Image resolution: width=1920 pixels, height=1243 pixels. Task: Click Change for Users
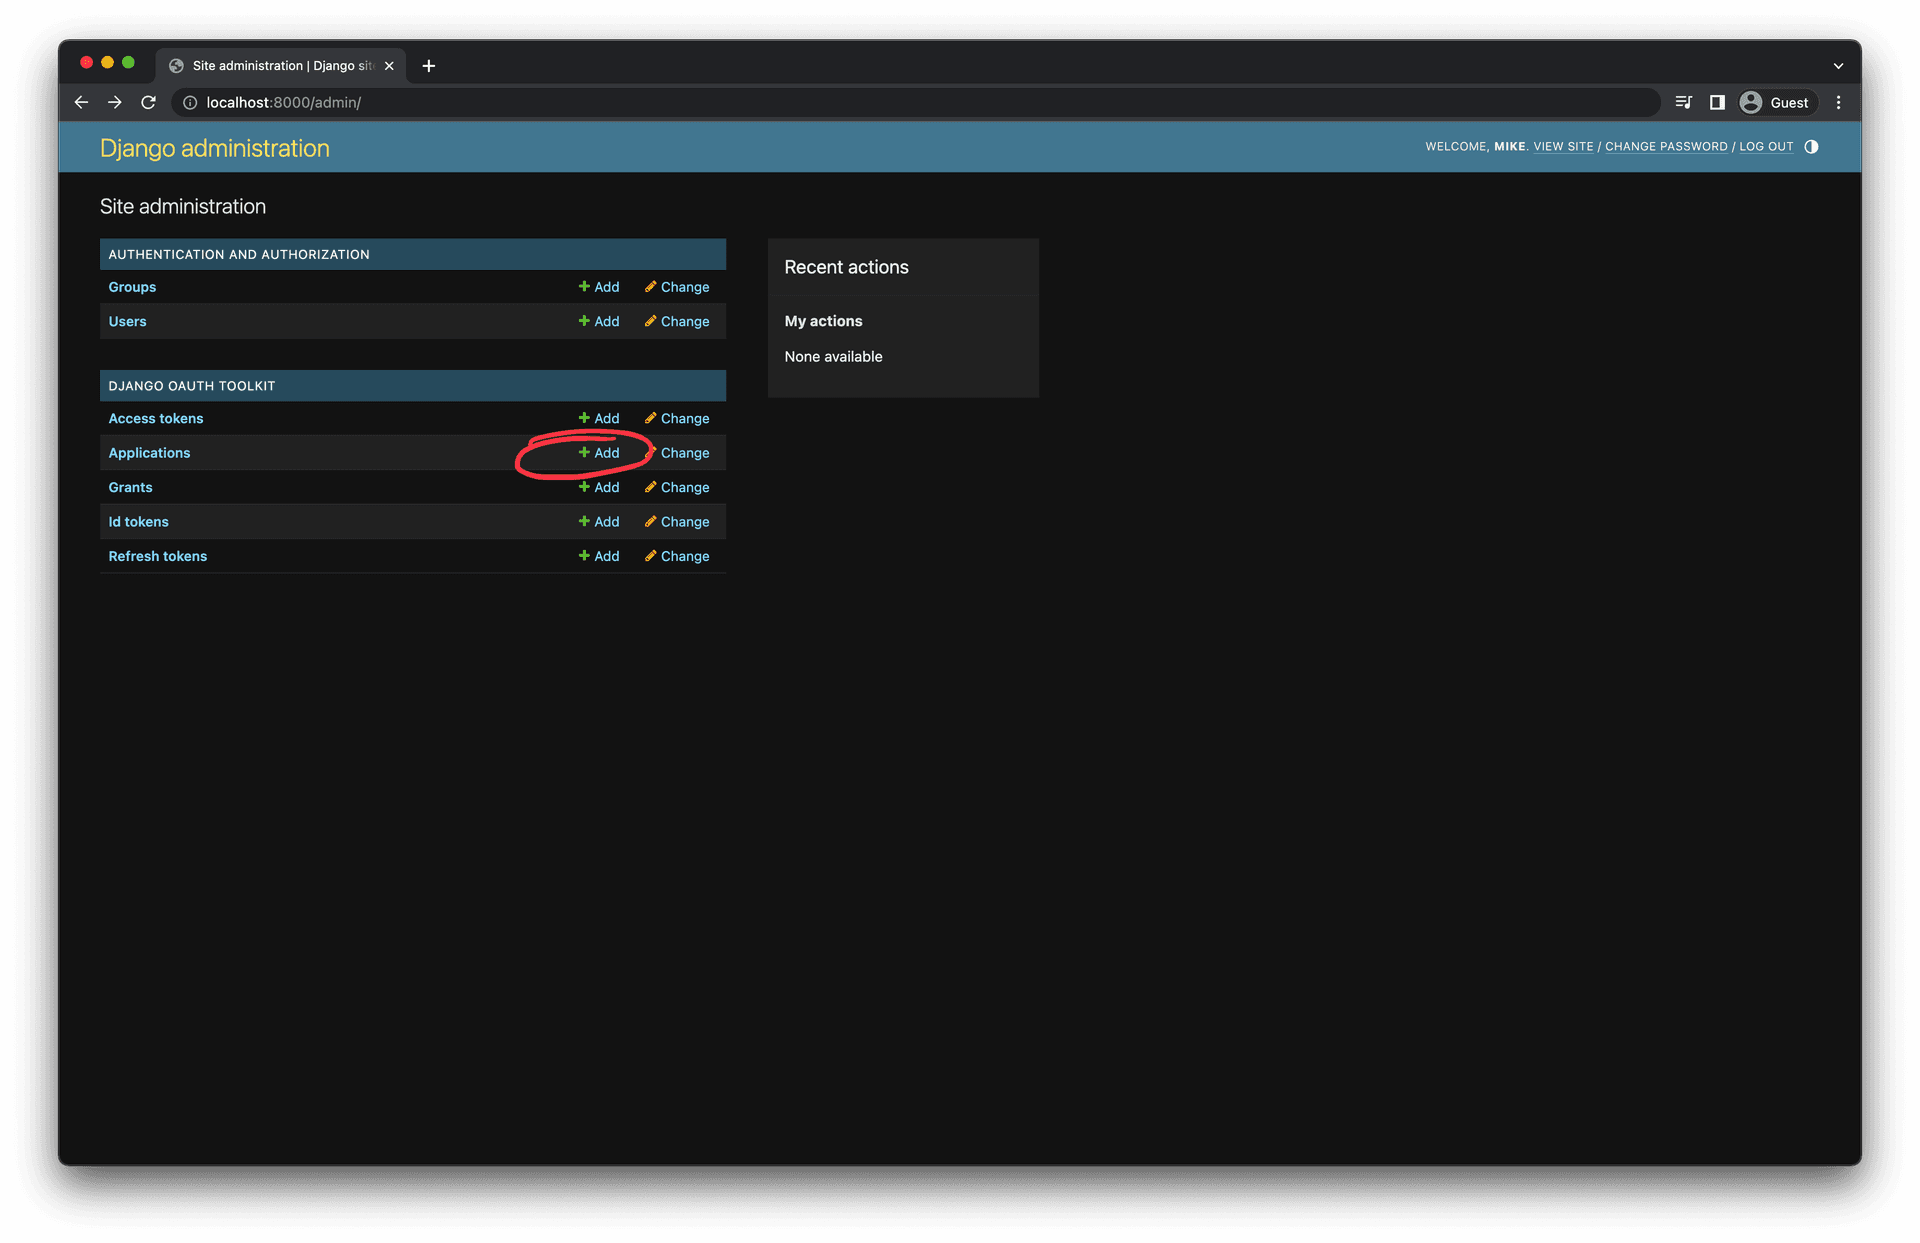click(677, 321)
